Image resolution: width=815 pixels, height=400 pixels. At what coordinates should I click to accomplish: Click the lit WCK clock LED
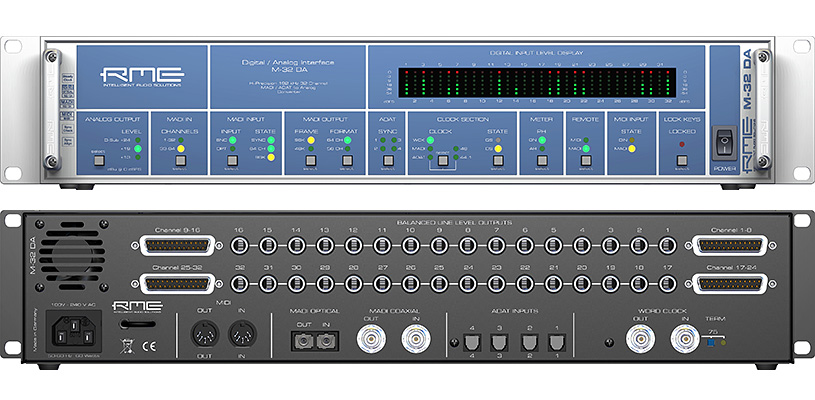(x=430, y=140)
